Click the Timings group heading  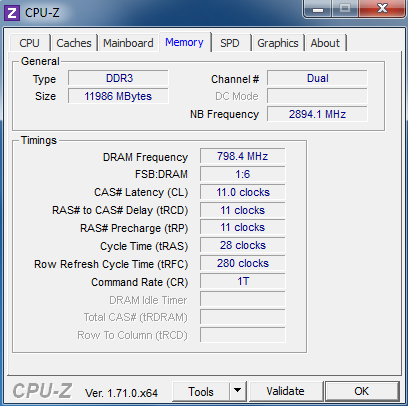click(39, 140)
